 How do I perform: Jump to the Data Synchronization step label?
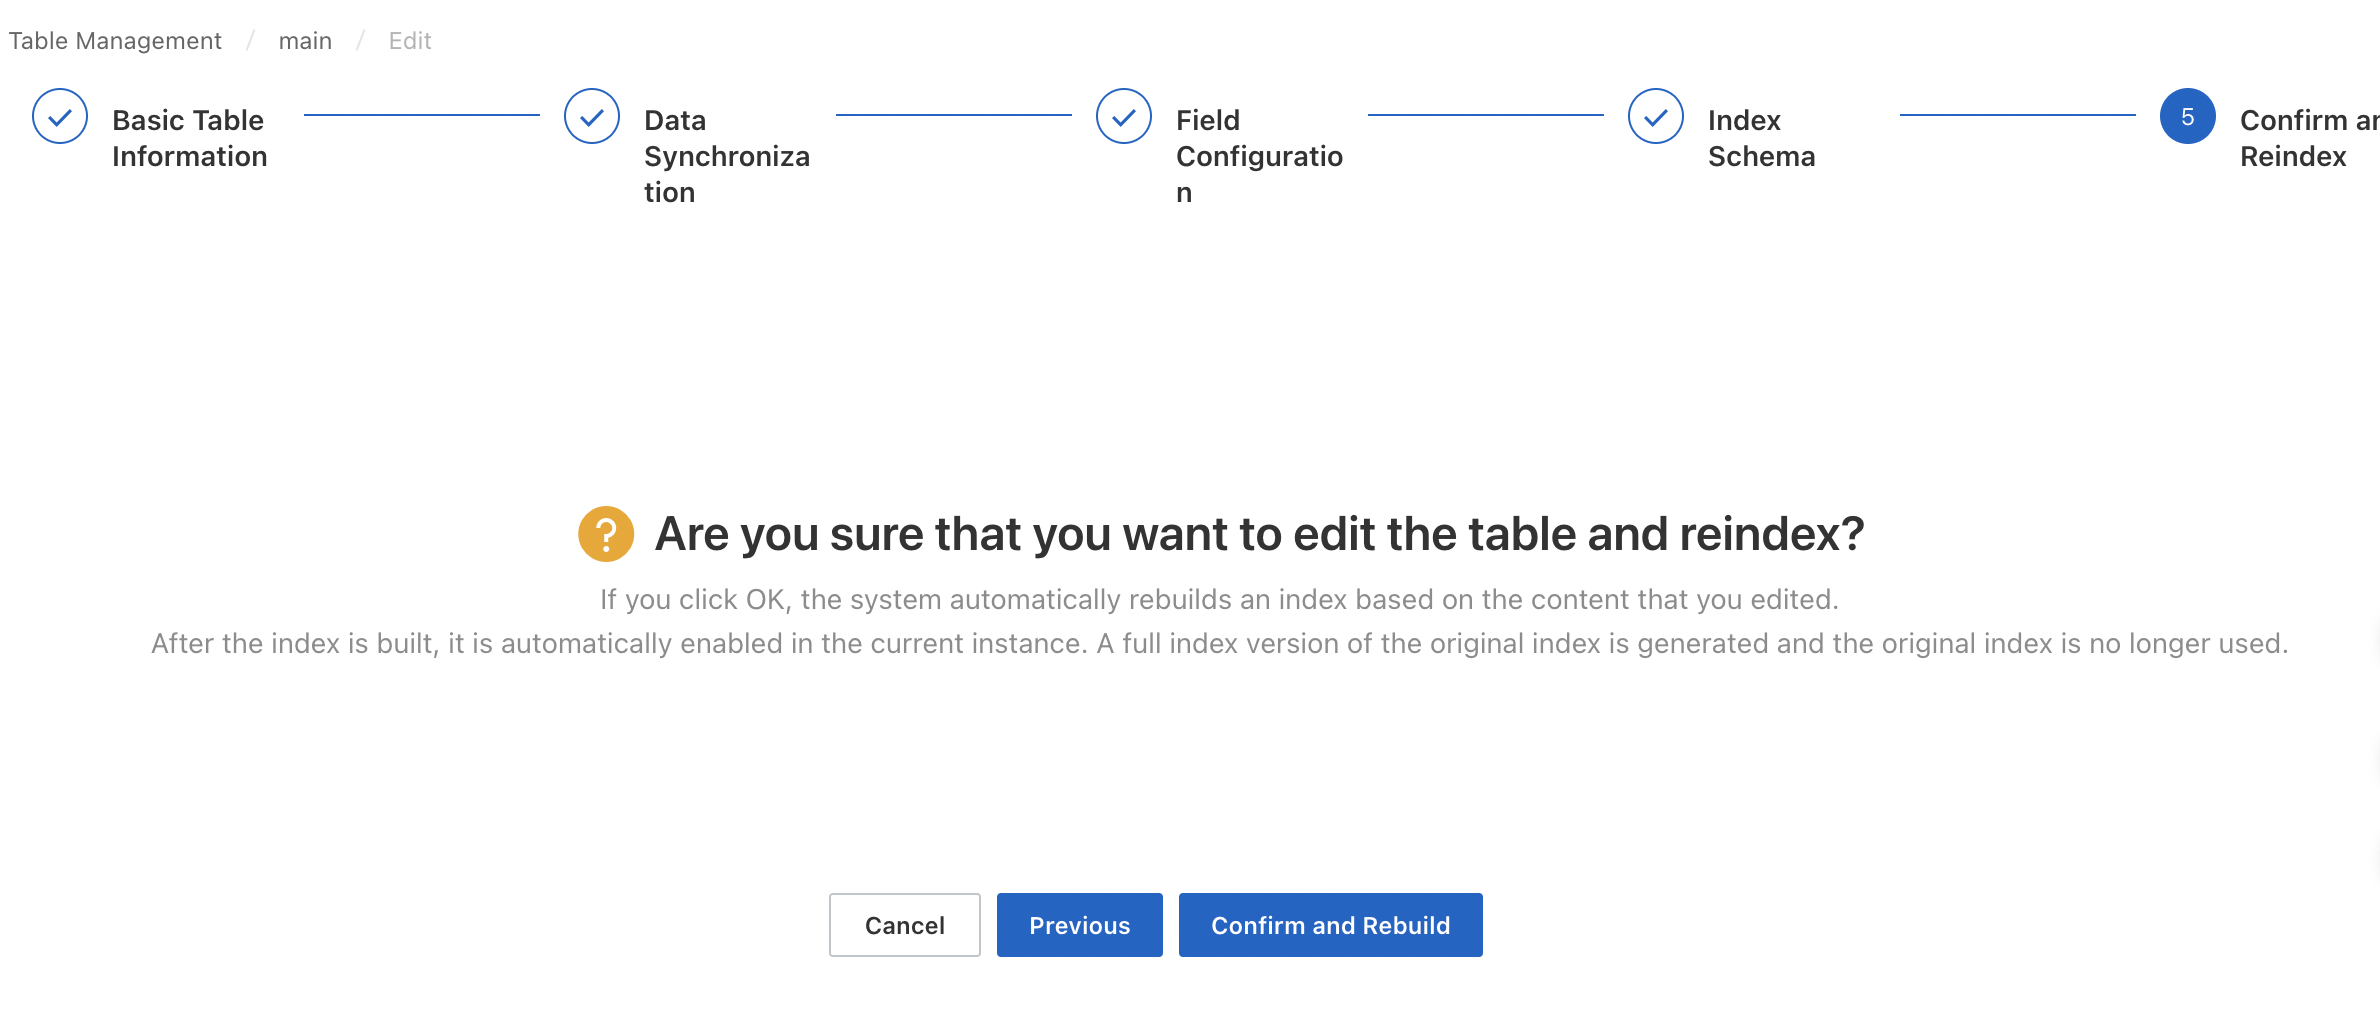(726, 156)
